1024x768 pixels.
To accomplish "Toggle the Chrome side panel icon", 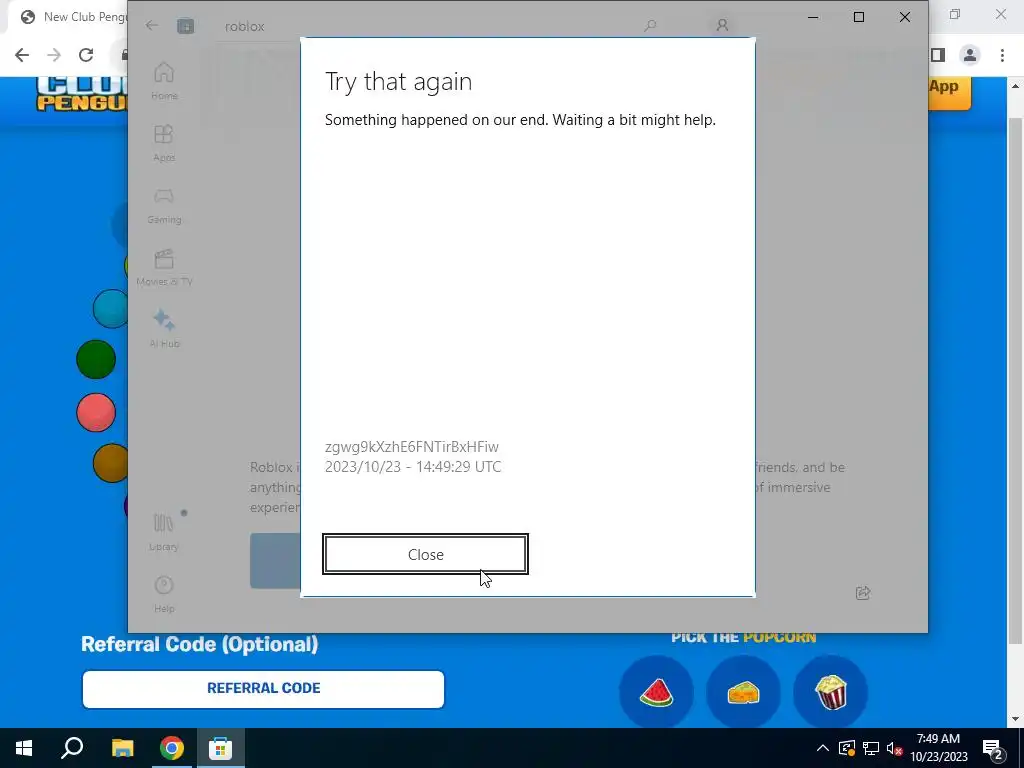I will [x=938, y=55].
